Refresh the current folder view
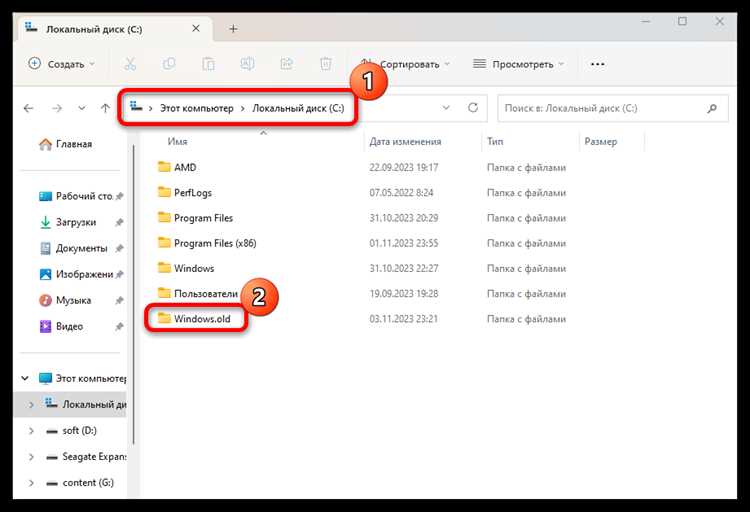Screen dimensions: 750x512 click(x=473, y=108)
